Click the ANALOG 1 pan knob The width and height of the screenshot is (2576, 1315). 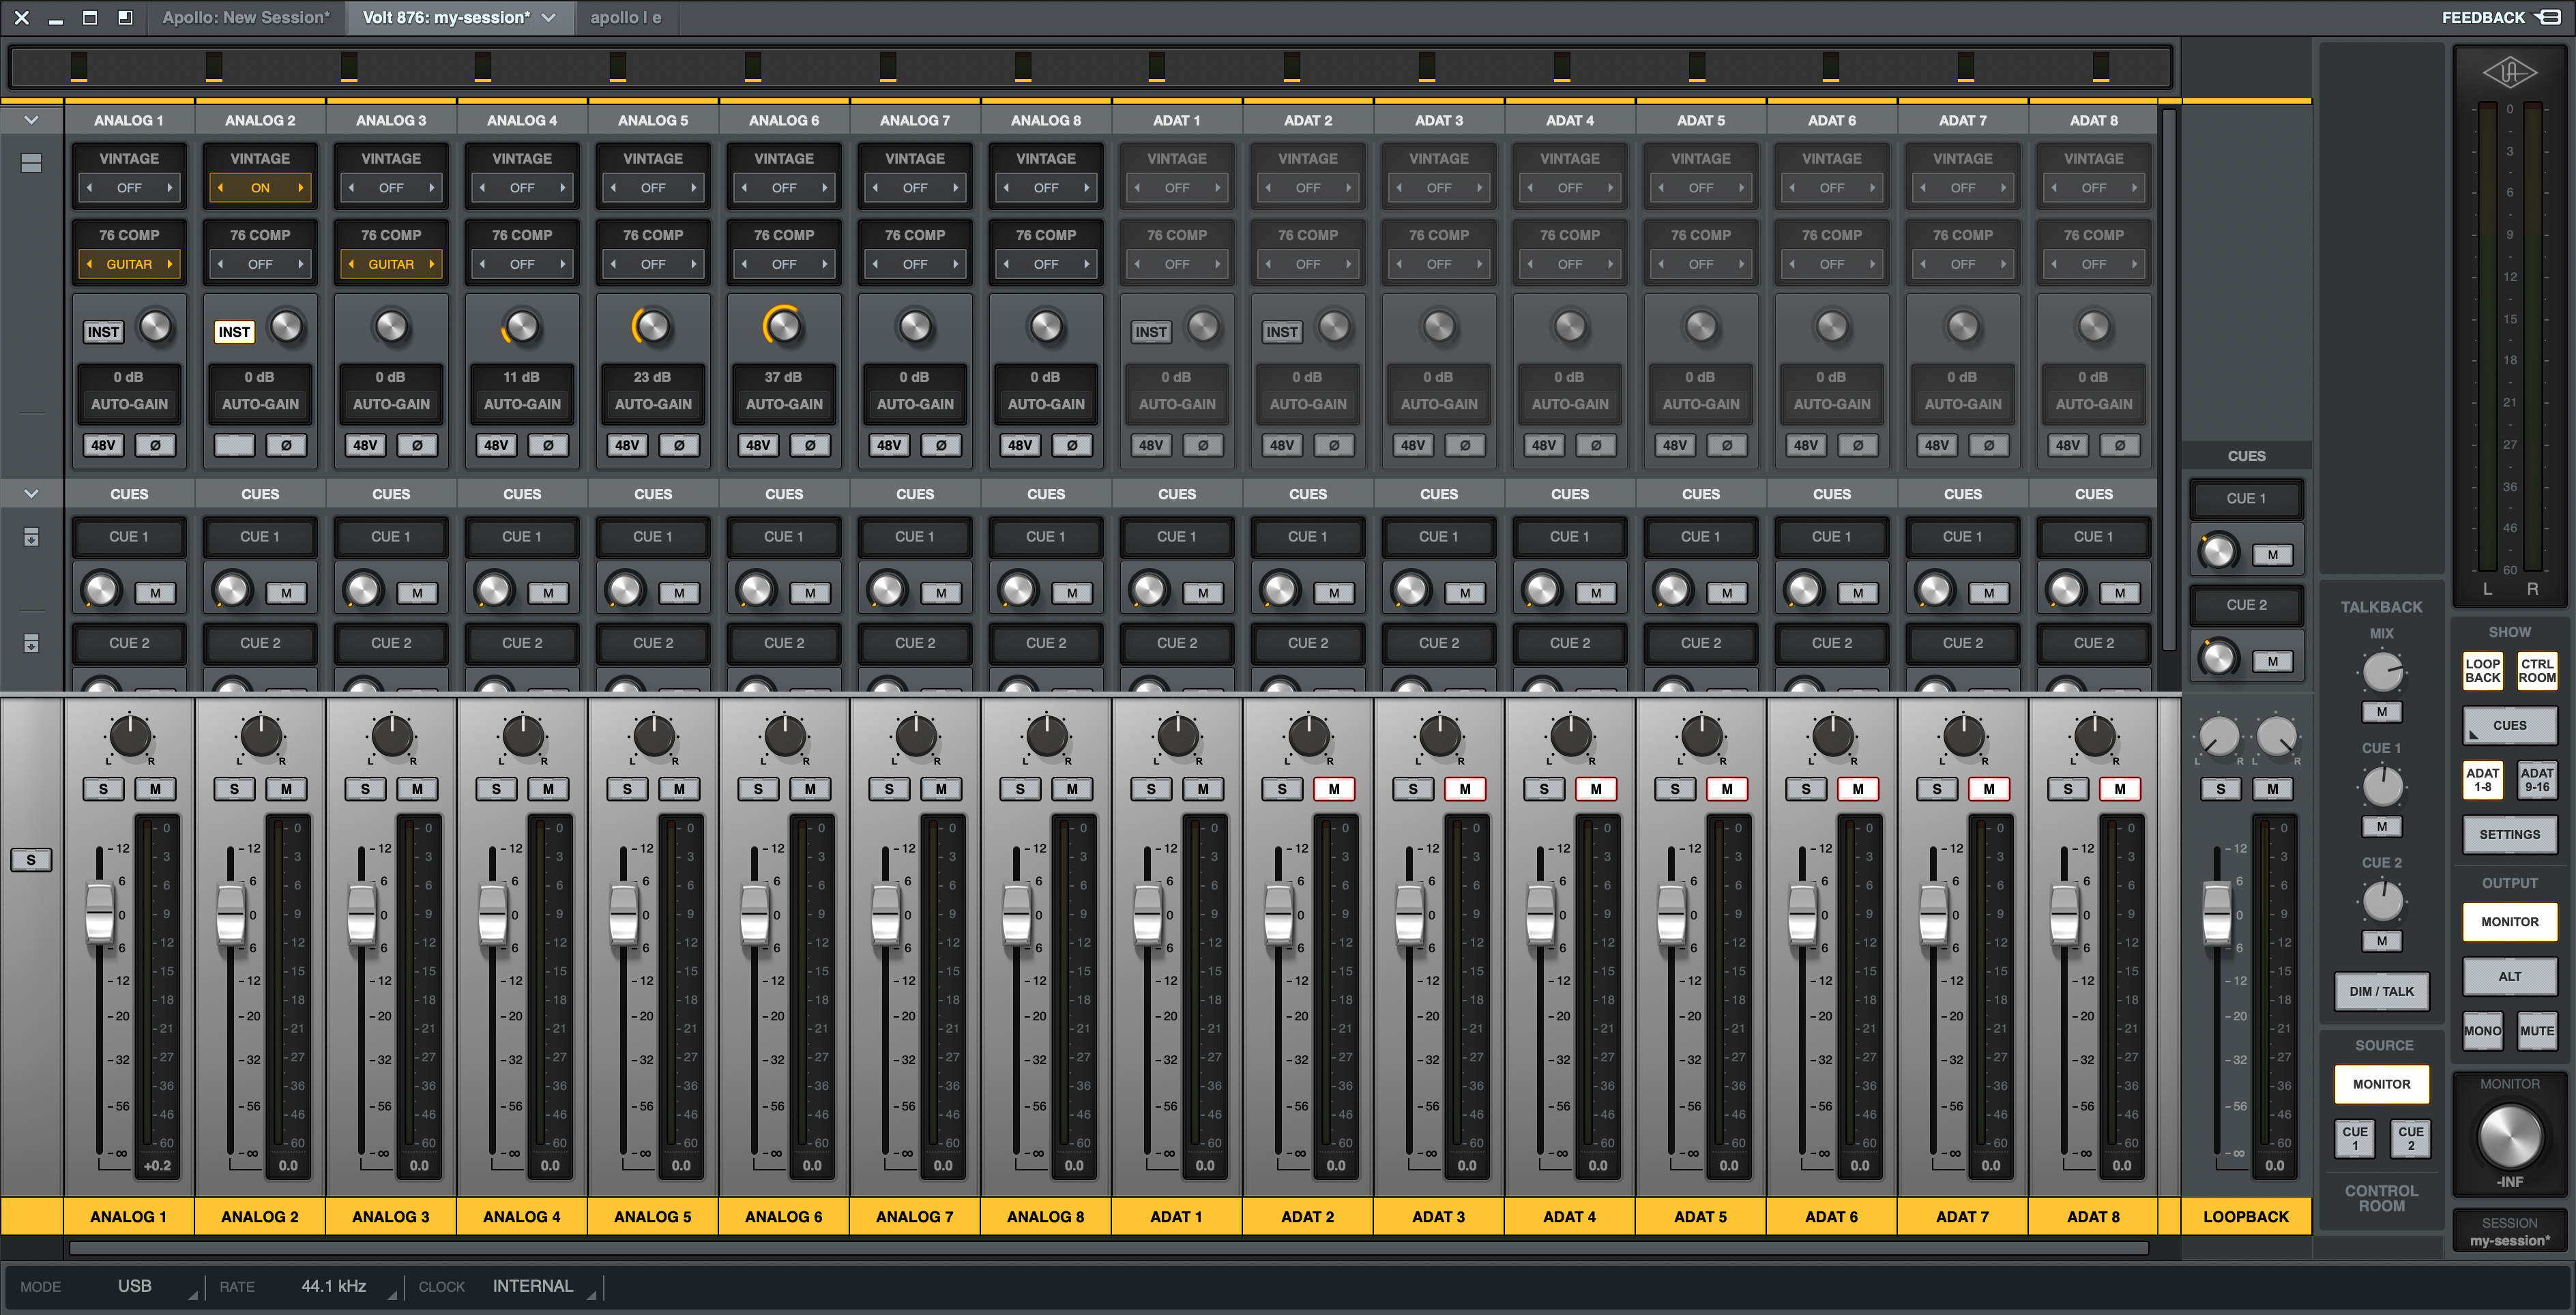pos(130,737)
